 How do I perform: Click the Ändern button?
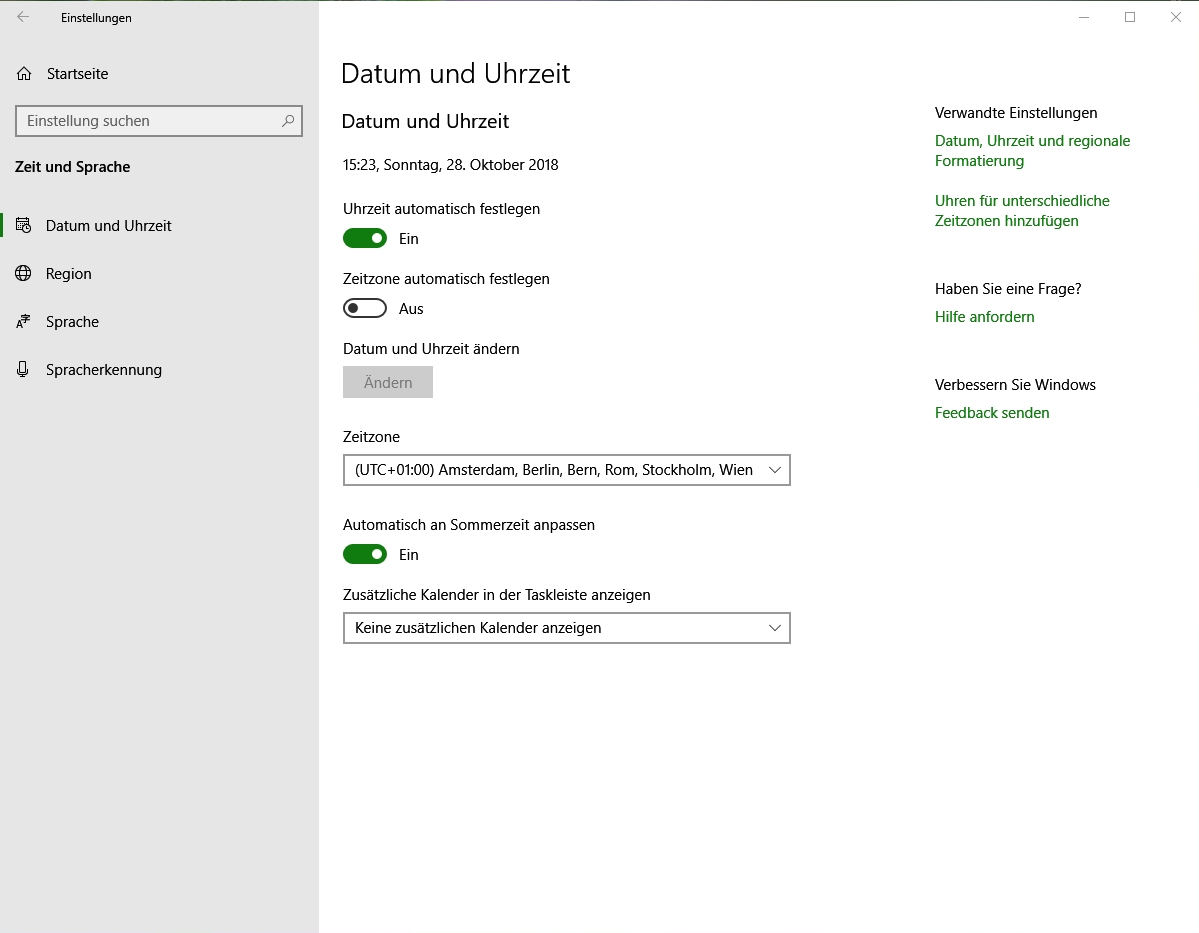pos(388,382)
